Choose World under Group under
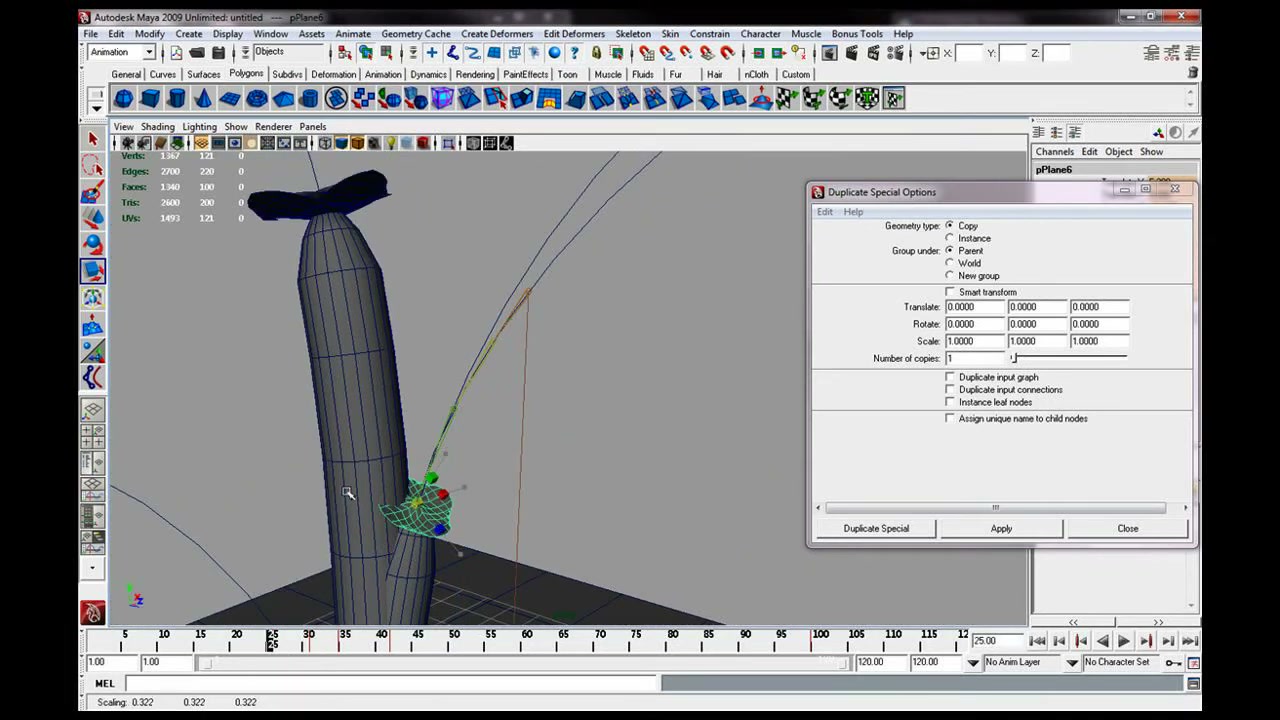Image resolution: width=1280 pixels, height=720 pixels. (x=949, y=263)
